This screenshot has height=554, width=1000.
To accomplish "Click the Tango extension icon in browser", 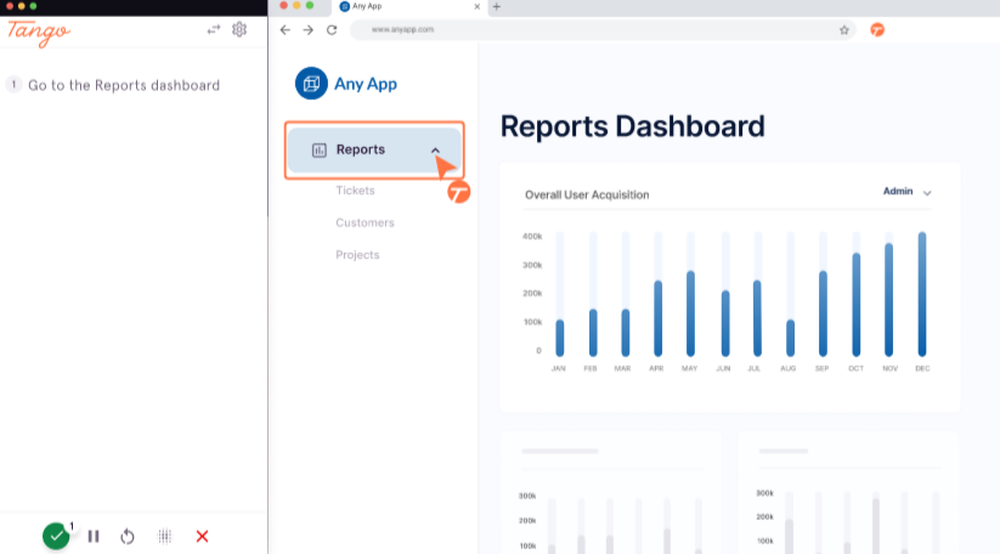I will point(878,30).
